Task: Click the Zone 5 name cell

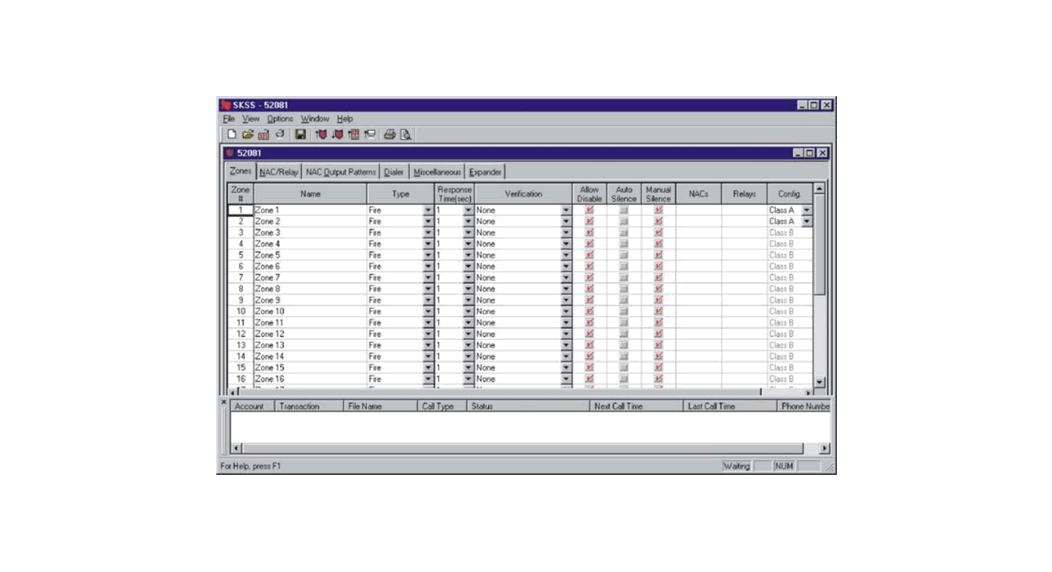Action: 310,255
